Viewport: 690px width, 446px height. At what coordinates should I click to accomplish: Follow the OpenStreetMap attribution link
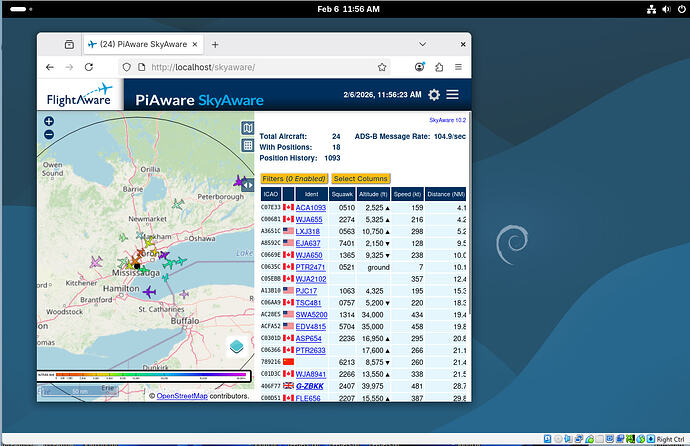click(182, 396)
